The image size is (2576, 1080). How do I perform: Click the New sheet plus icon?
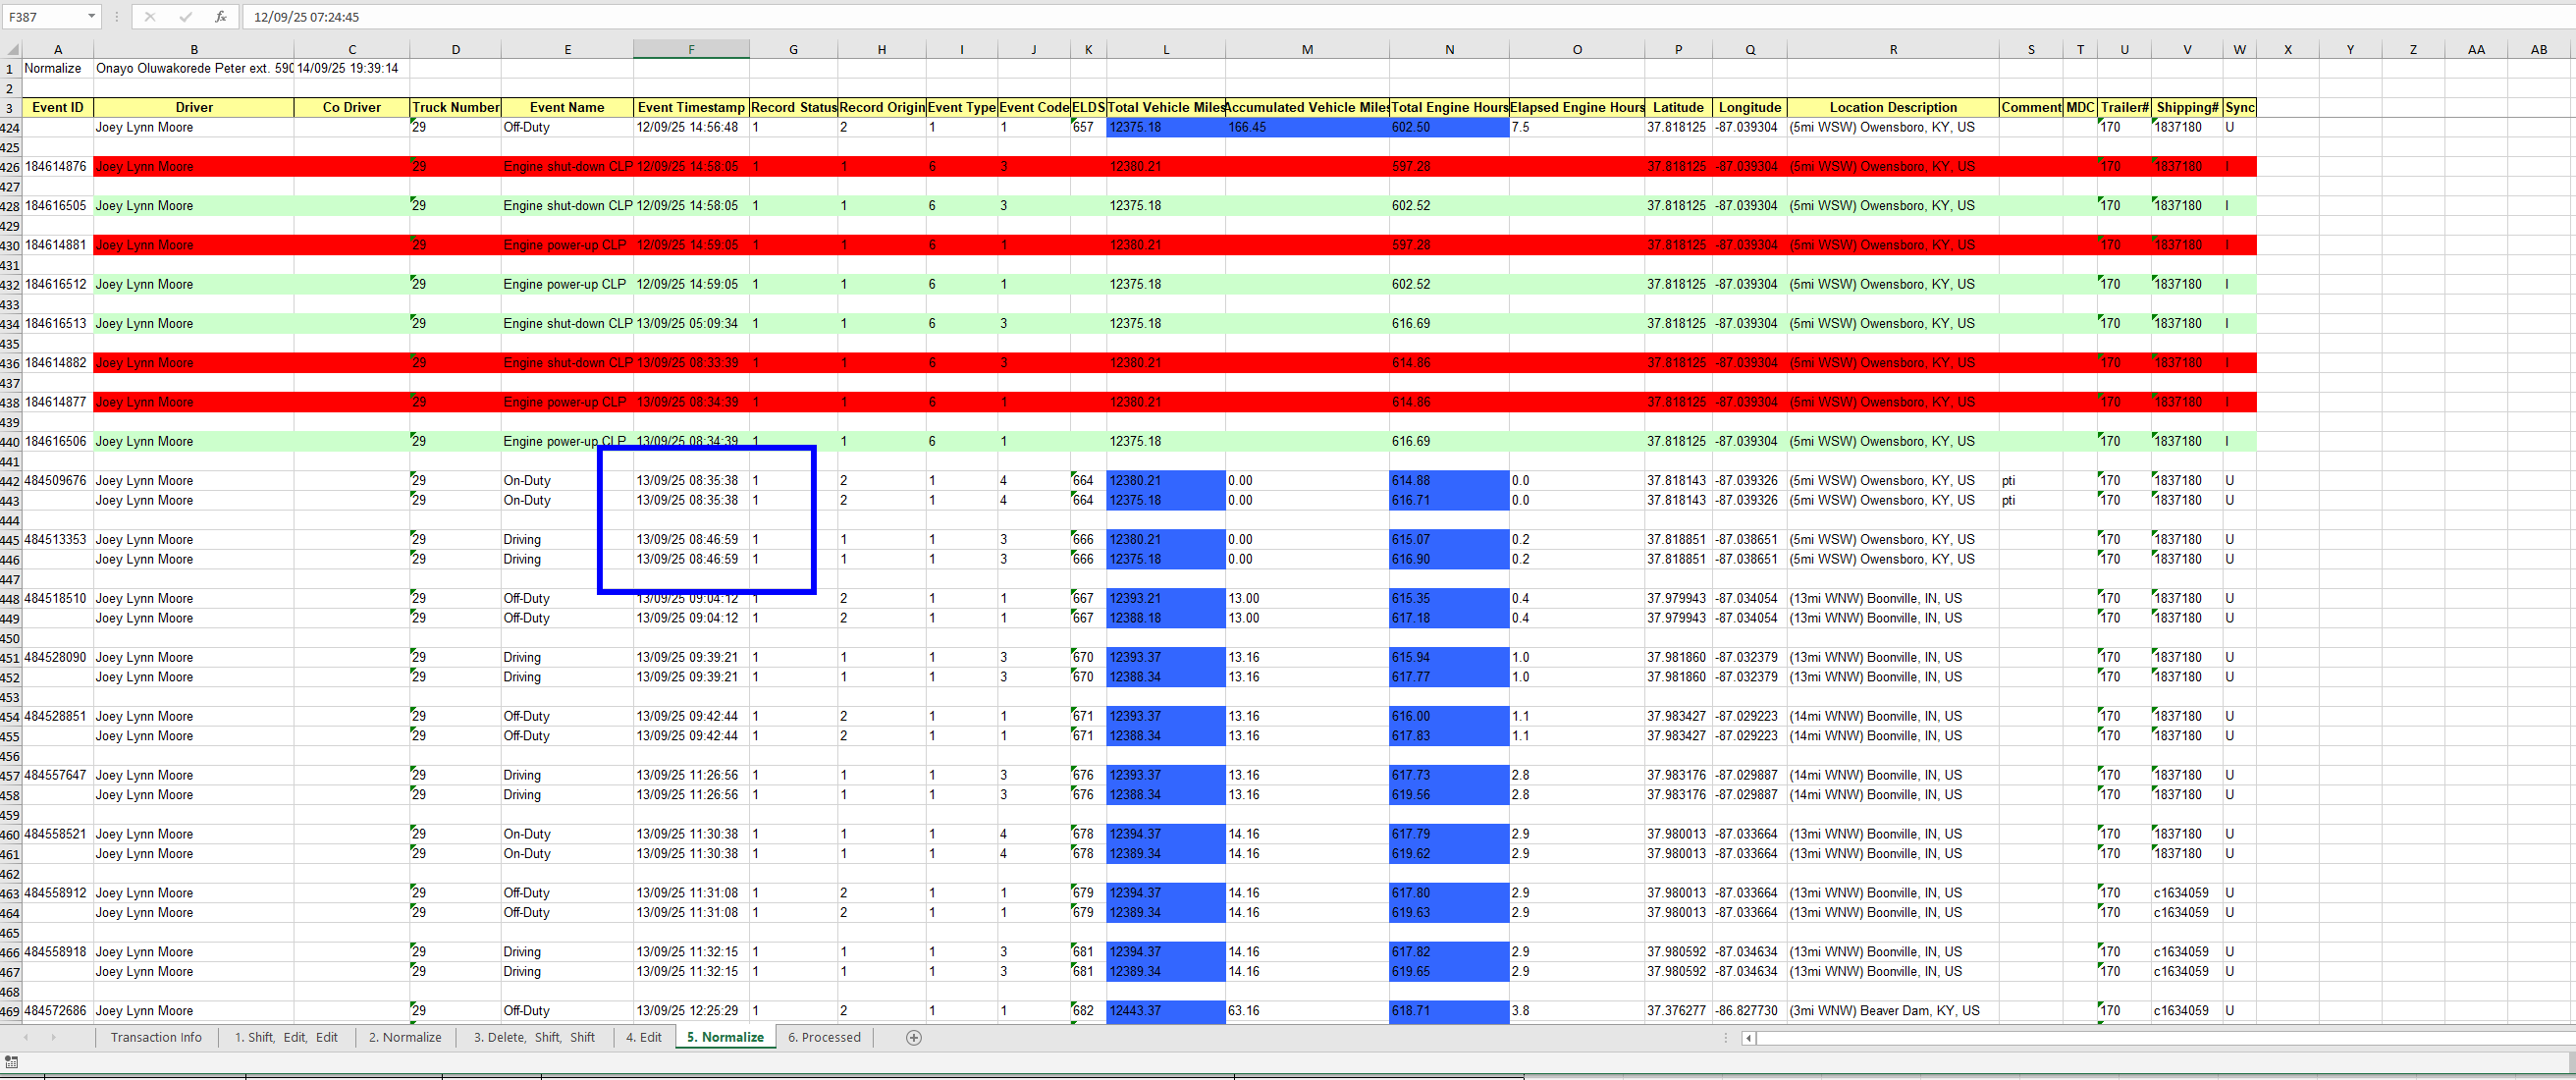pos(913,1038)
